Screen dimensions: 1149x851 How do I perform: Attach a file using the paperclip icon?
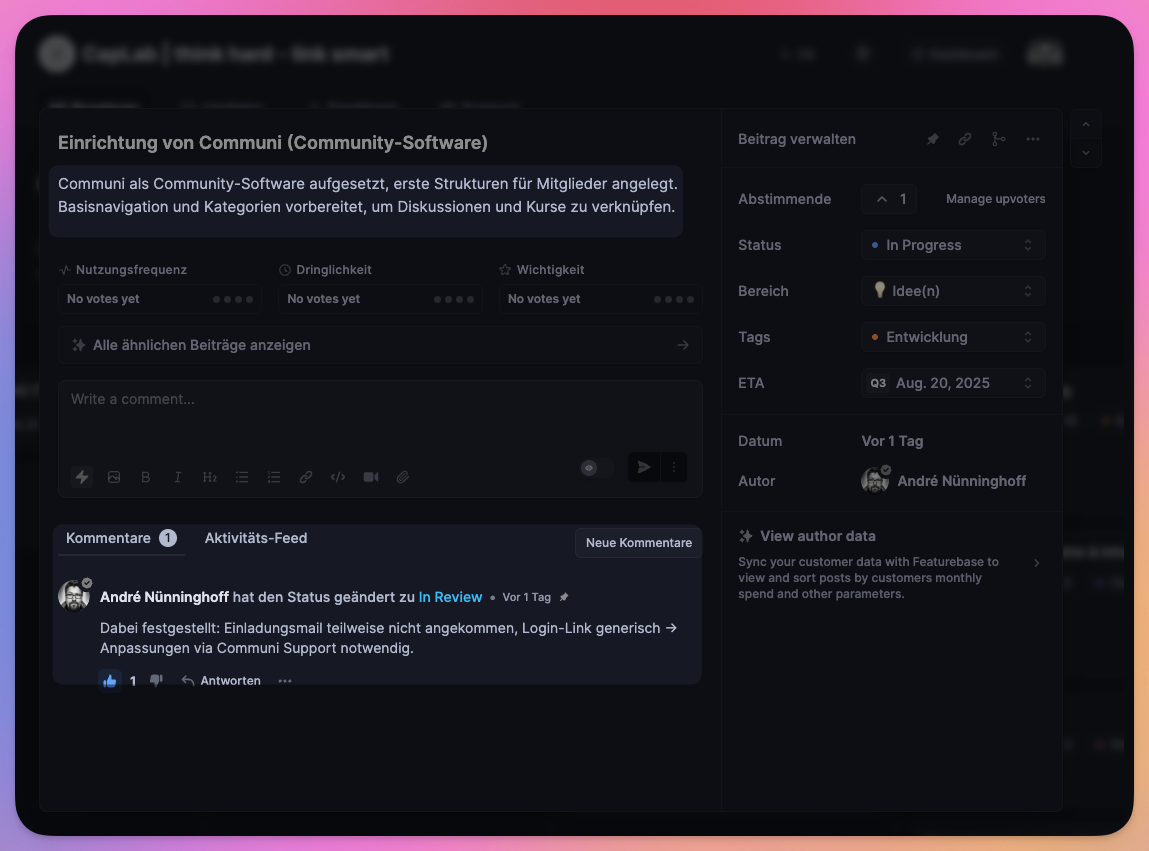click(403, 477)
